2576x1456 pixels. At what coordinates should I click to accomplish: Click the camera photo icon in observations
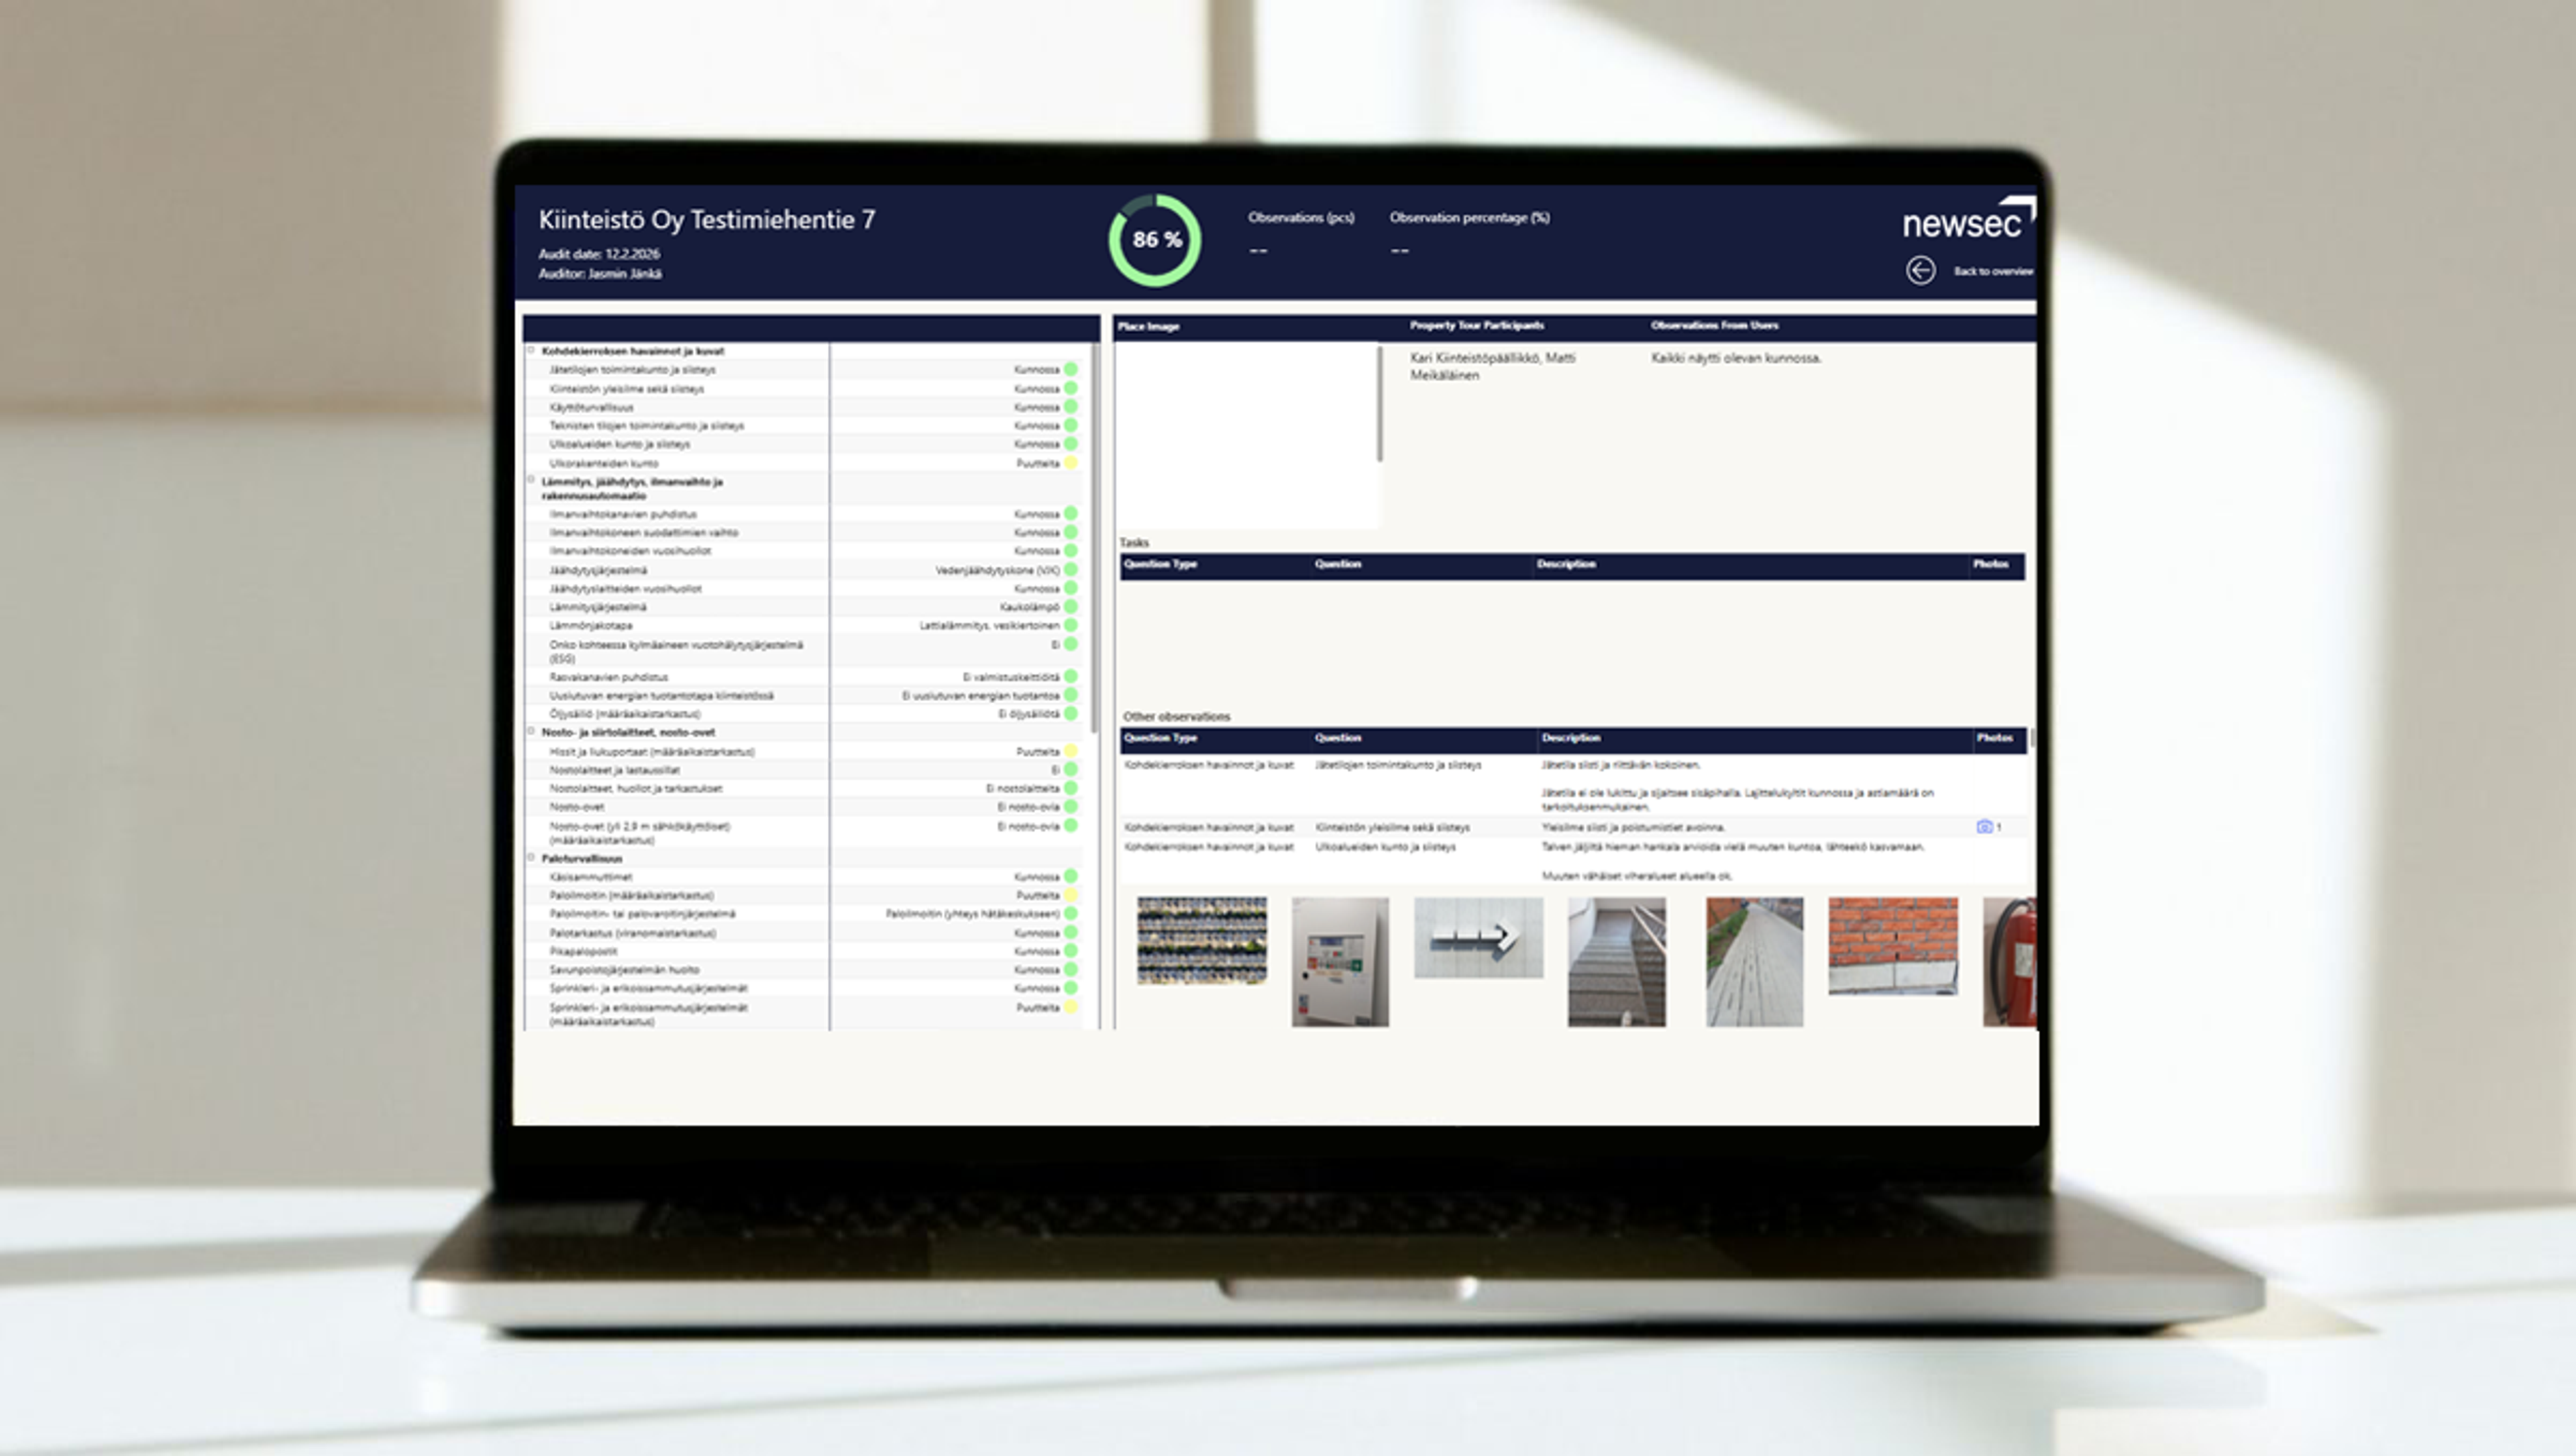(x=1984, y=827)
